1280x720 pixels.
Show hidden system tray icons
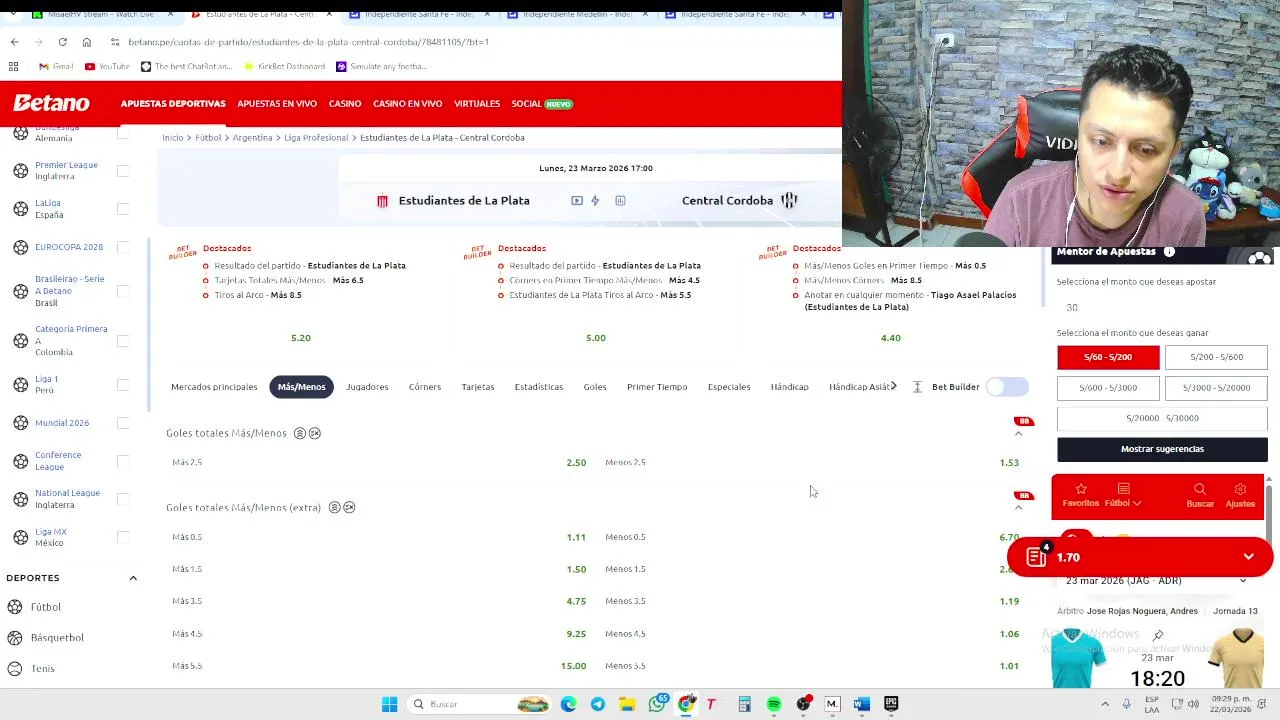pyautogui.click(x=1105, y=704)
